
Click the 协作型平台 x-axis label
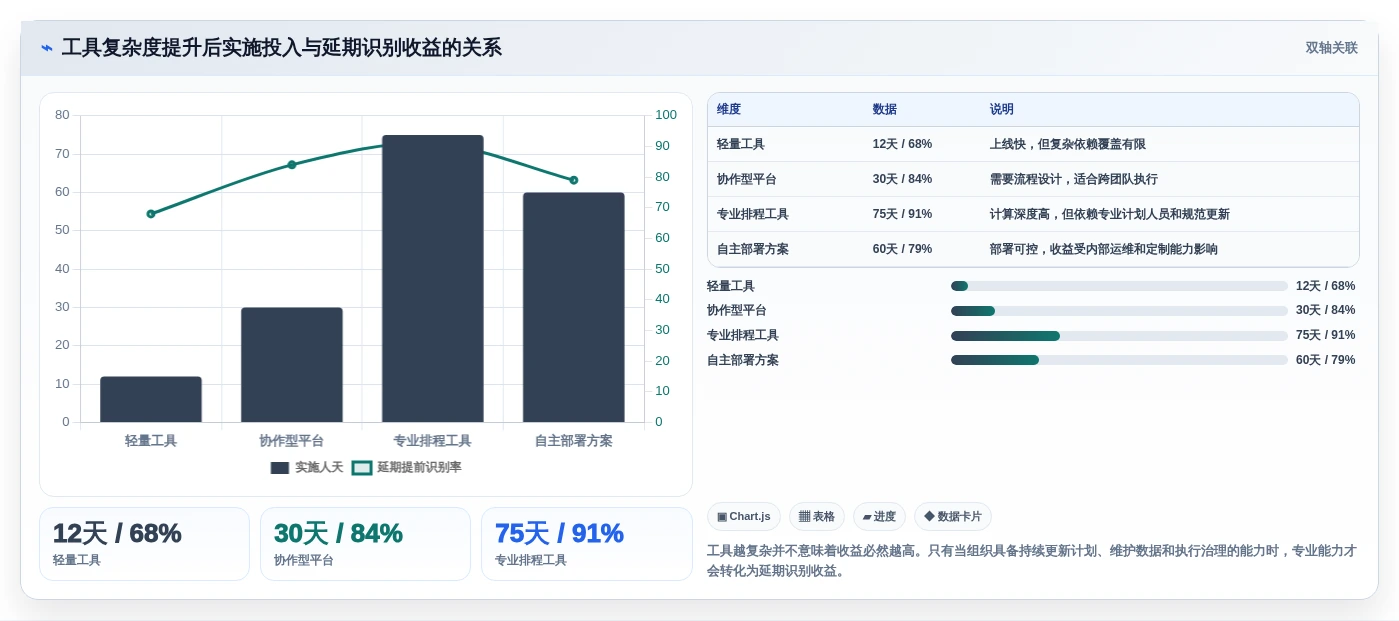click(x=292, y=441)
